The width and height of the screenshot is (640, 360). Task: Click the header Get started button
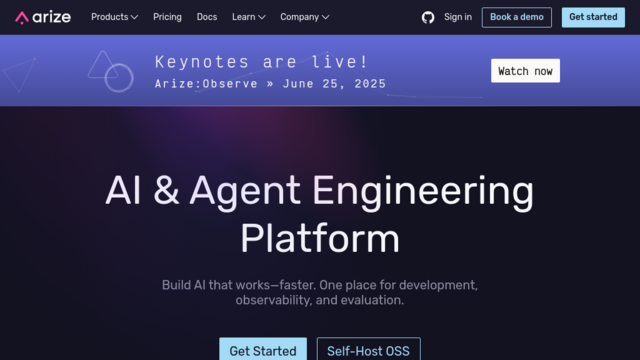(593, 17)
